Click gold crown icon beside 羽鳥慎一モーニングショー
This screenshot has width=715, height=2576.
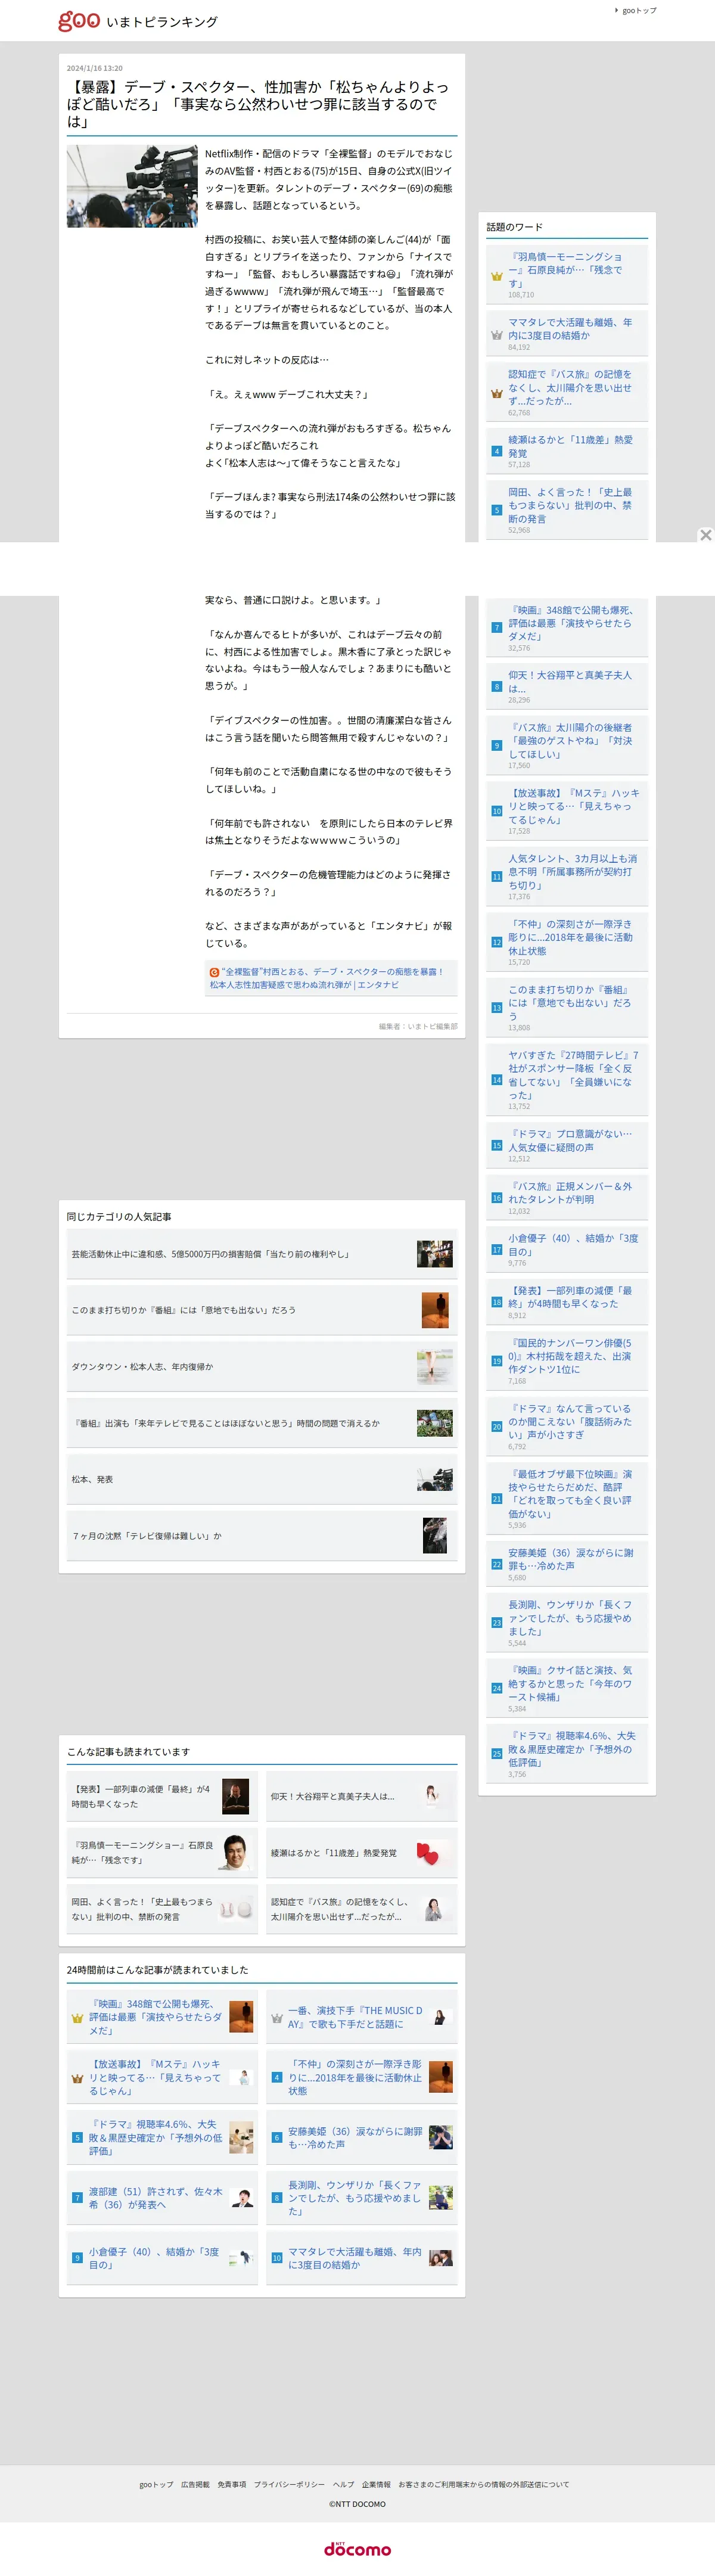pos(496,275)
